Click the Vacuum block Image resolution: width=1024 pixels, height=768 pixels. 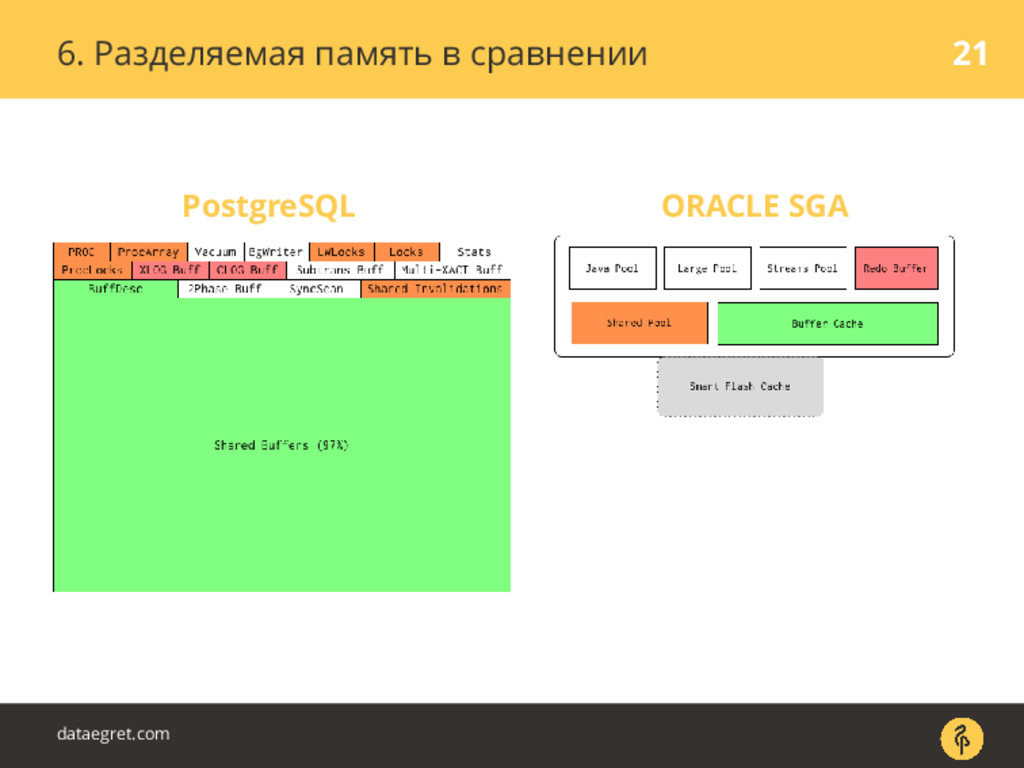pos(216,251)
